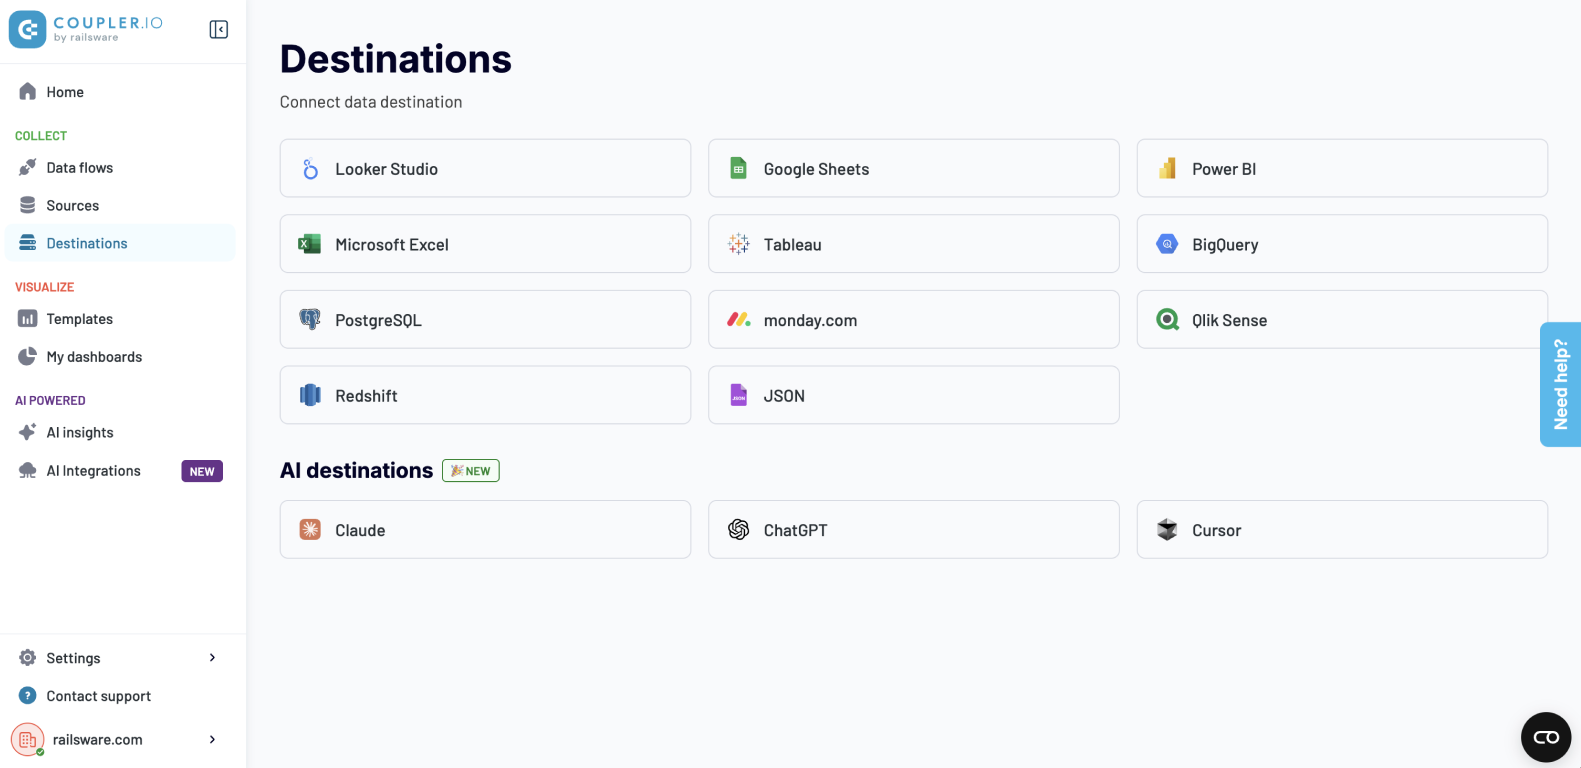Open the Templates page
1581x768 pixels.
tap(80, 319)
